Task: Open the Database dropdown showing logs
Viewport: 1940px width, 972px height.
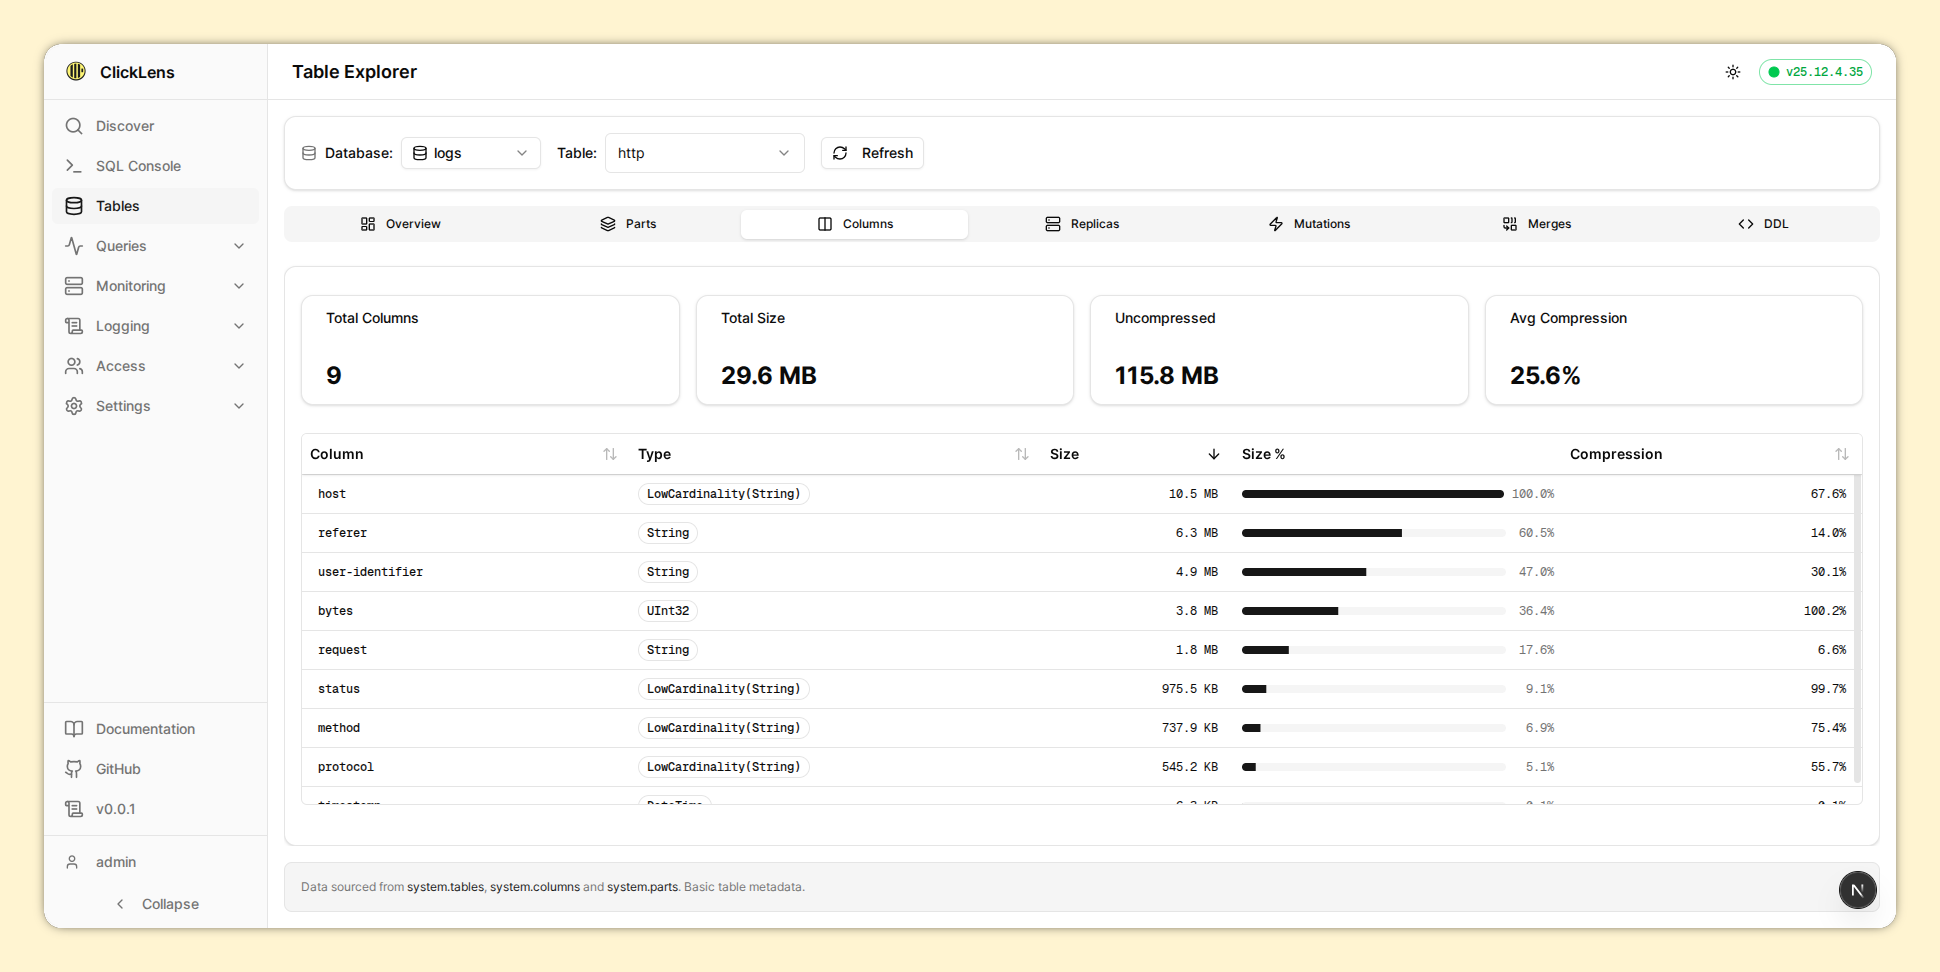Action: [x=470, y=153]
